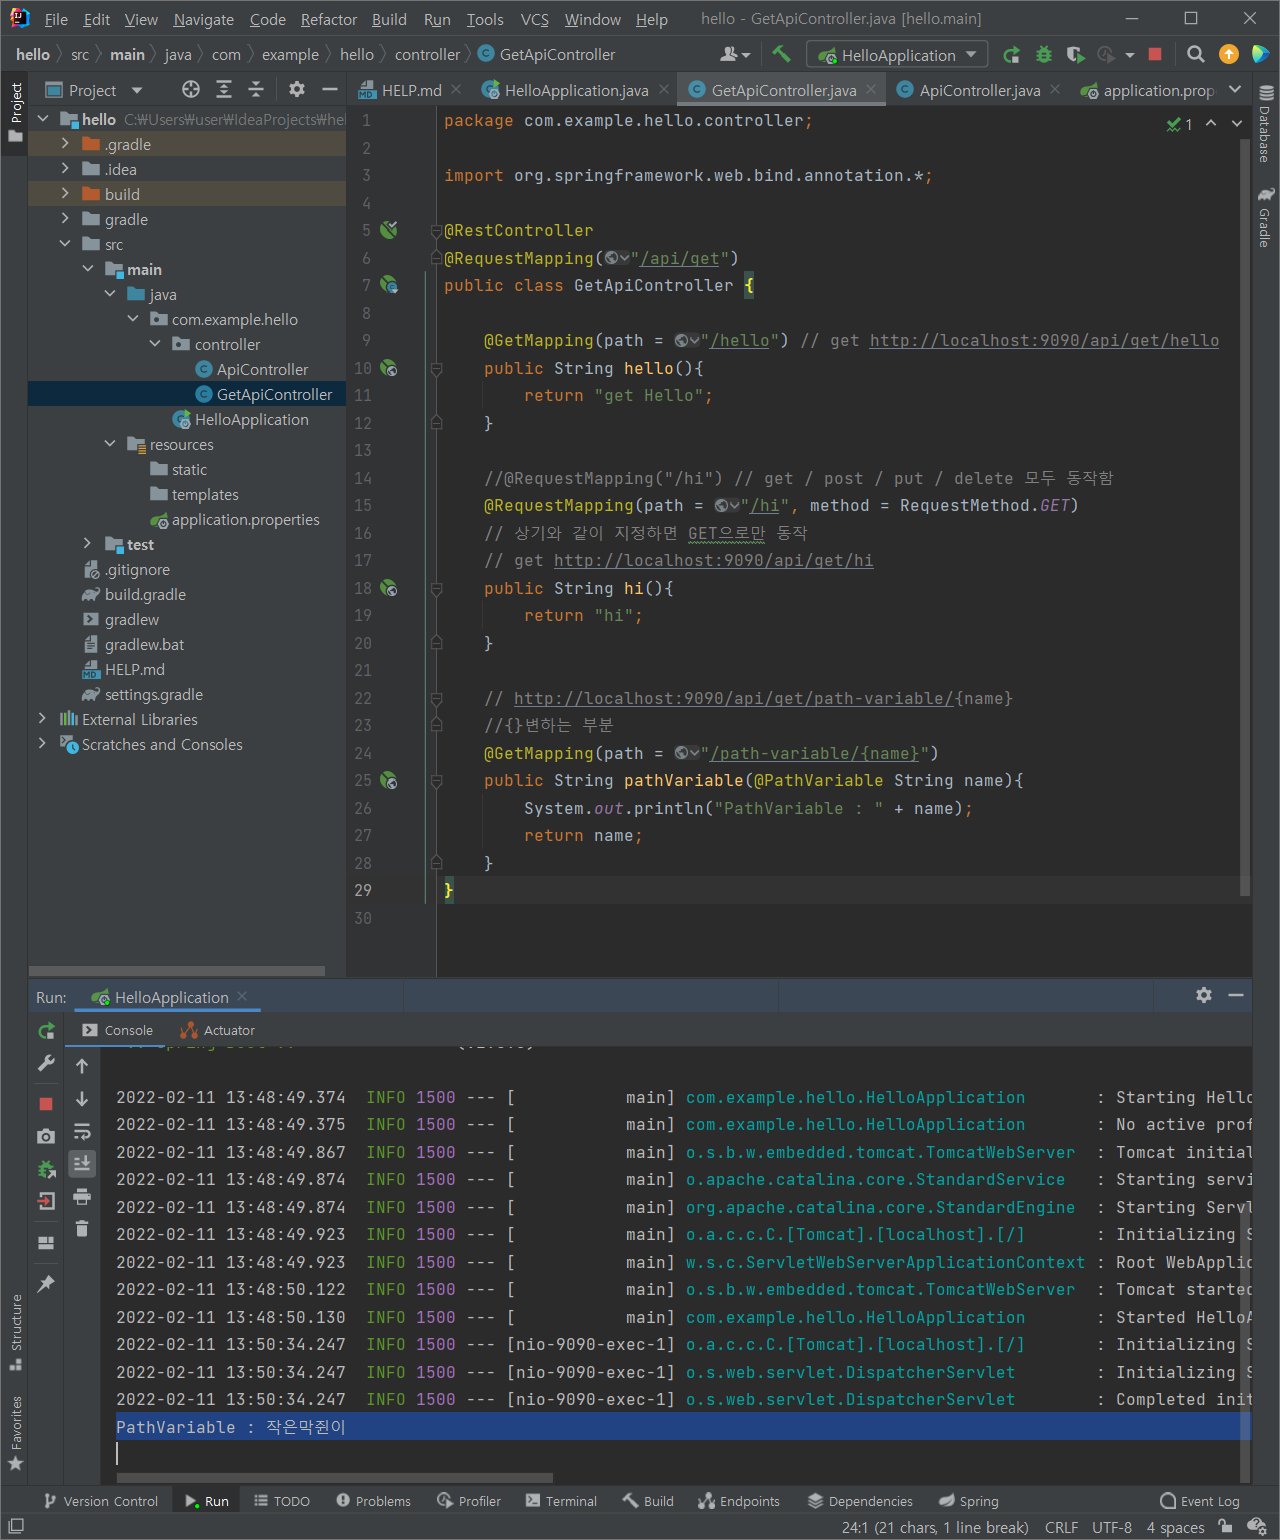Run with coverage shield icon

(x=1075, y=55)
